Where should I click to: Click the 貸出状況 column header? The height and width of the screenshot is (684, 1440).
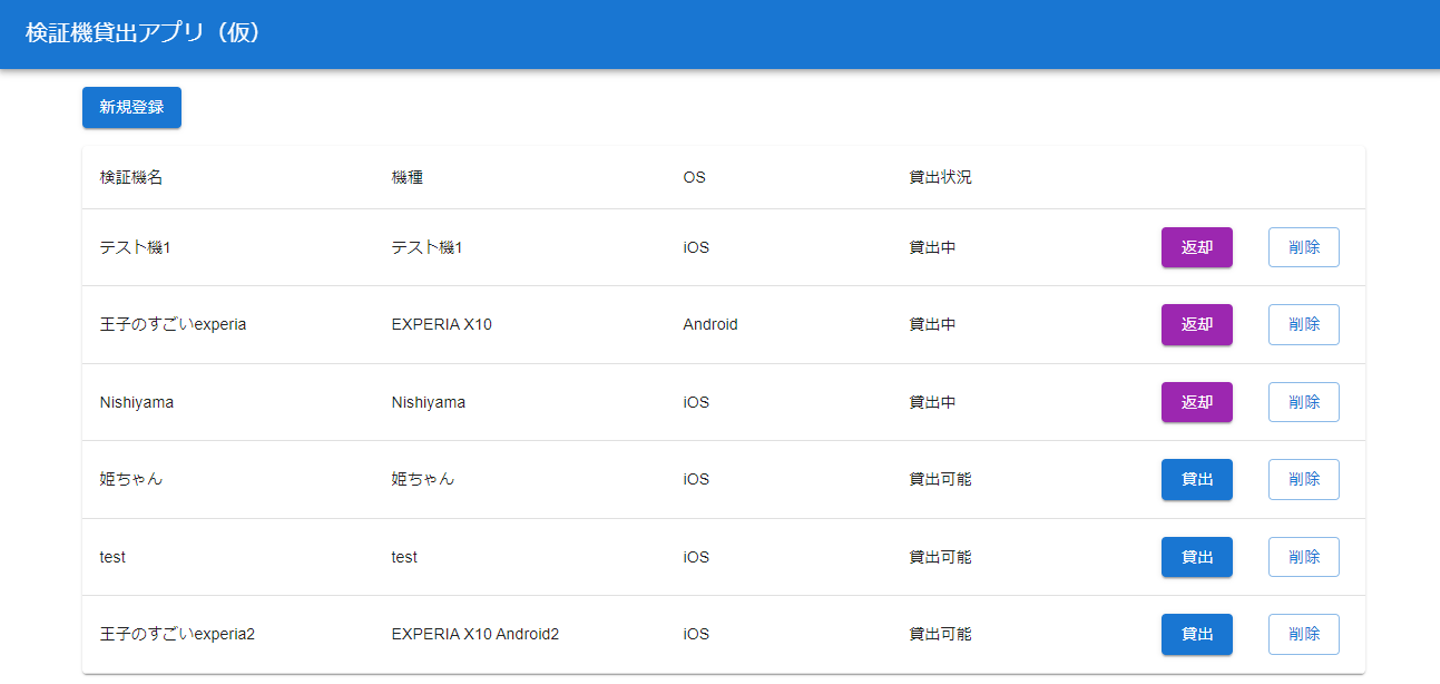coord(940,178)
